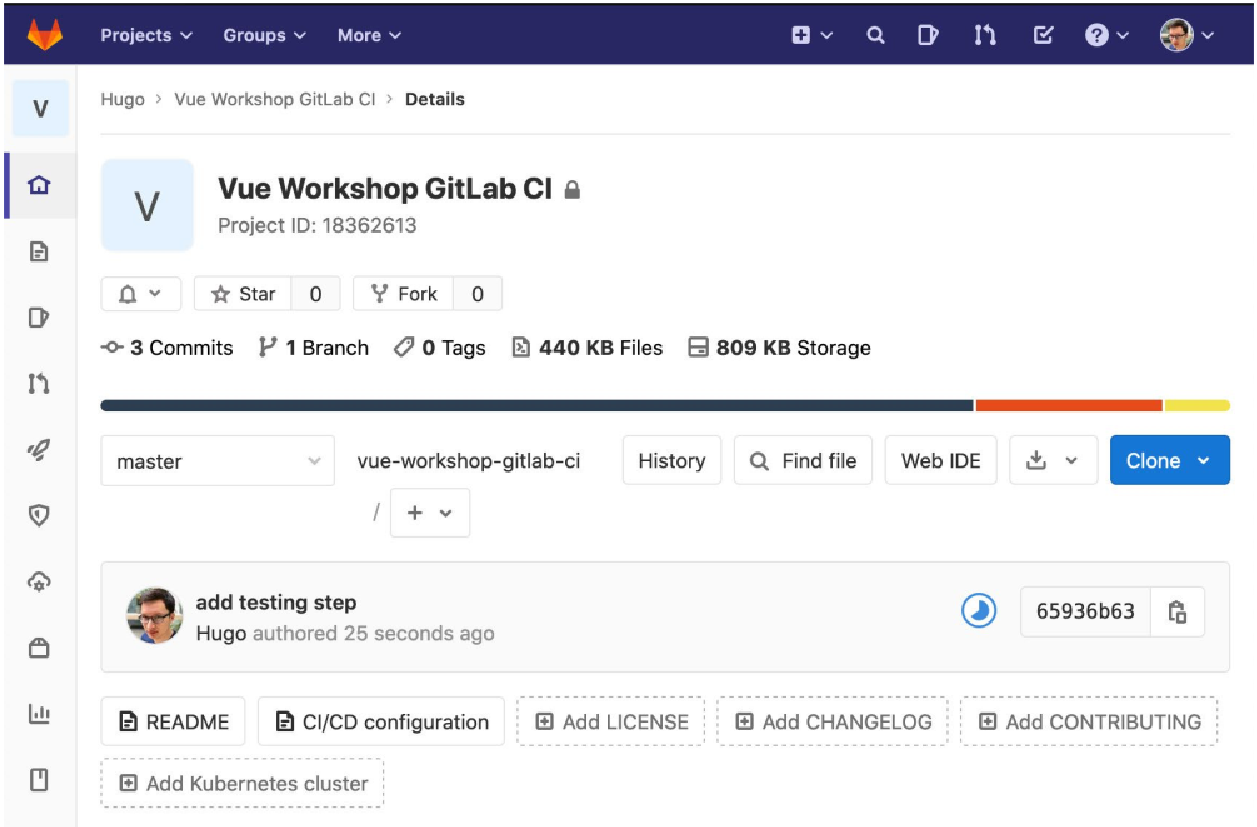1257x827 pixels.
Task: Open 3 Commits link
Action: click(167, 348)
